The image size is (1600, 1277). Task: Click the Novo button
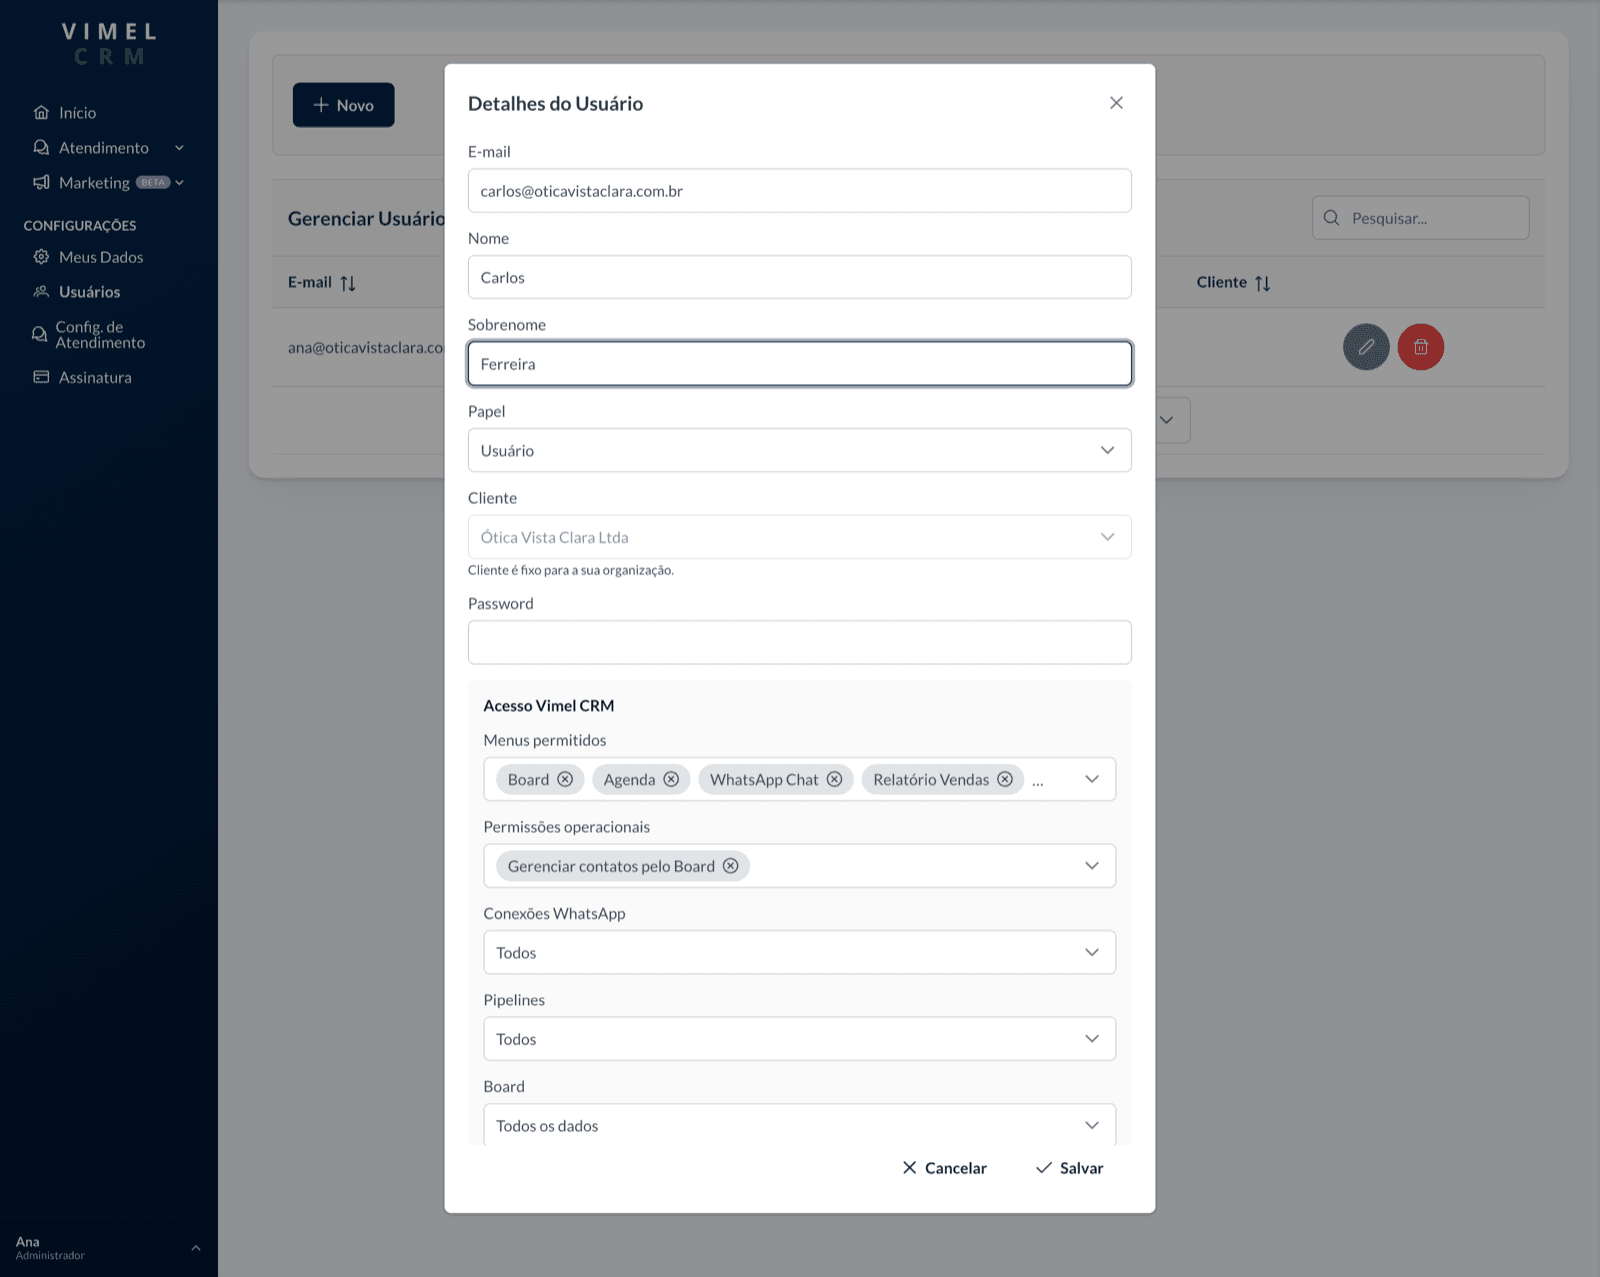[x=344, y=105]
